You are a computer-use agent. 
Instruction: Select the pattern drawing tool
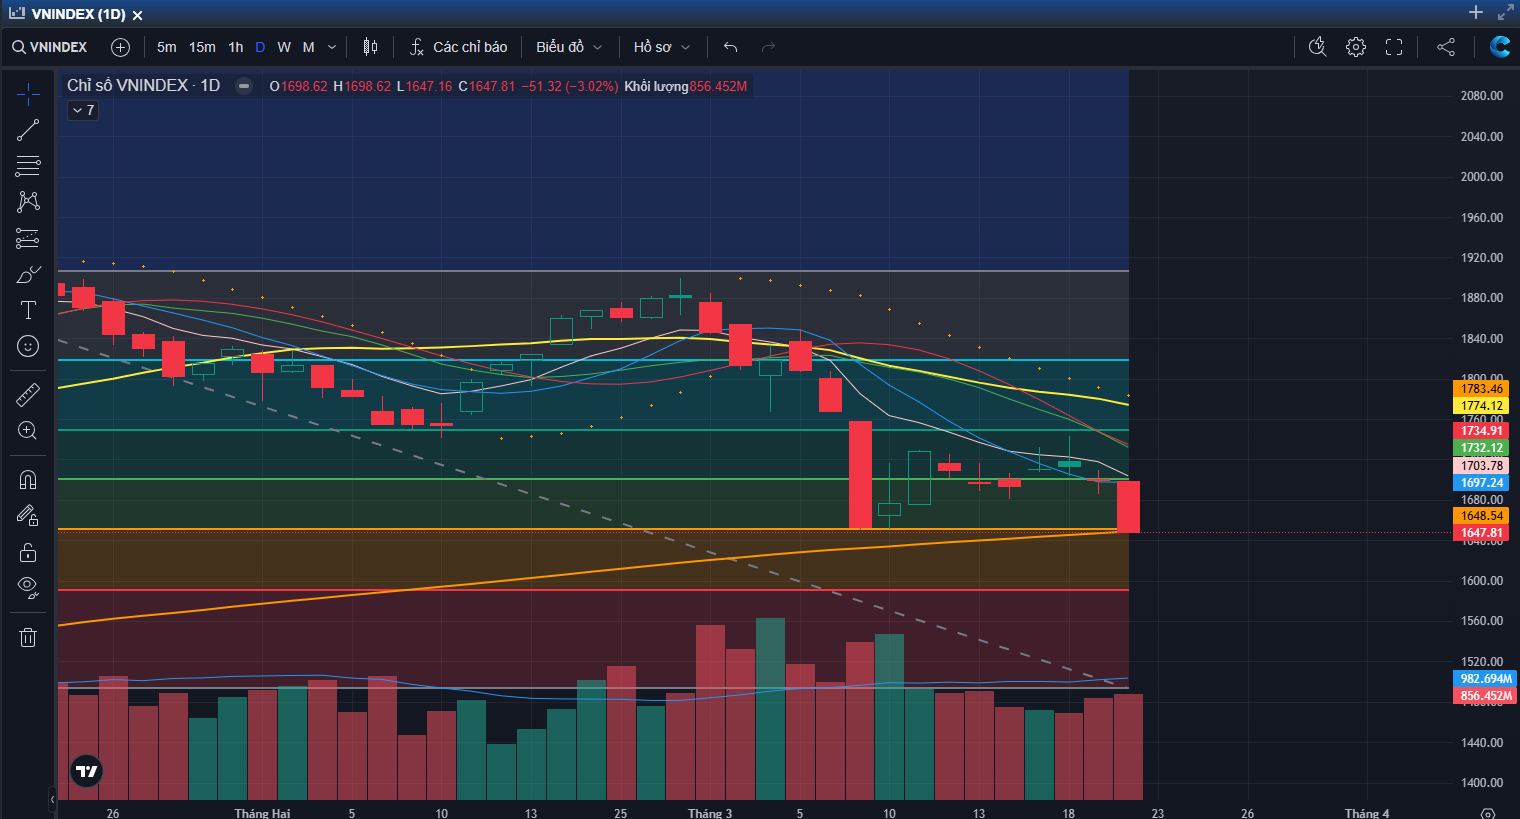pos(28,202)
